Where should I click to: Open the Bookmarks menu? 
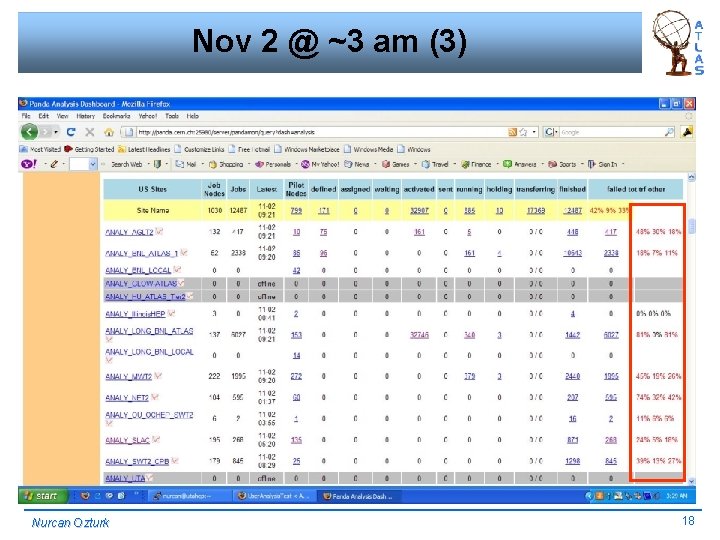tap(116, 116)
